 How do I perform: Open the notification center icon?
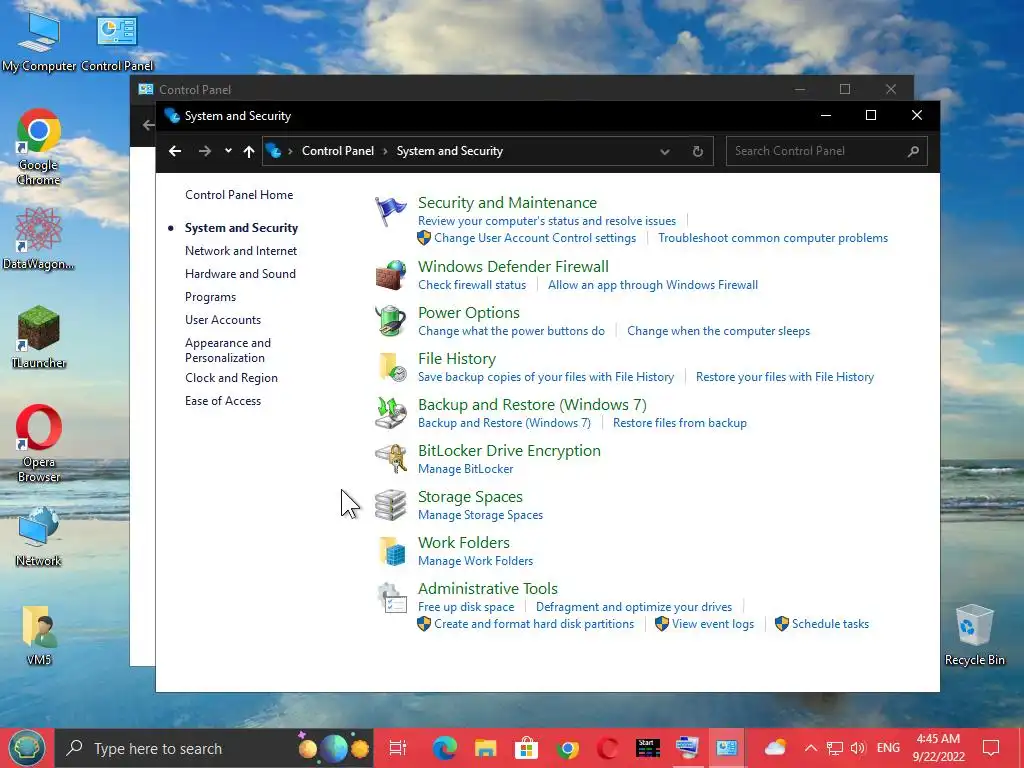[991, 748]
